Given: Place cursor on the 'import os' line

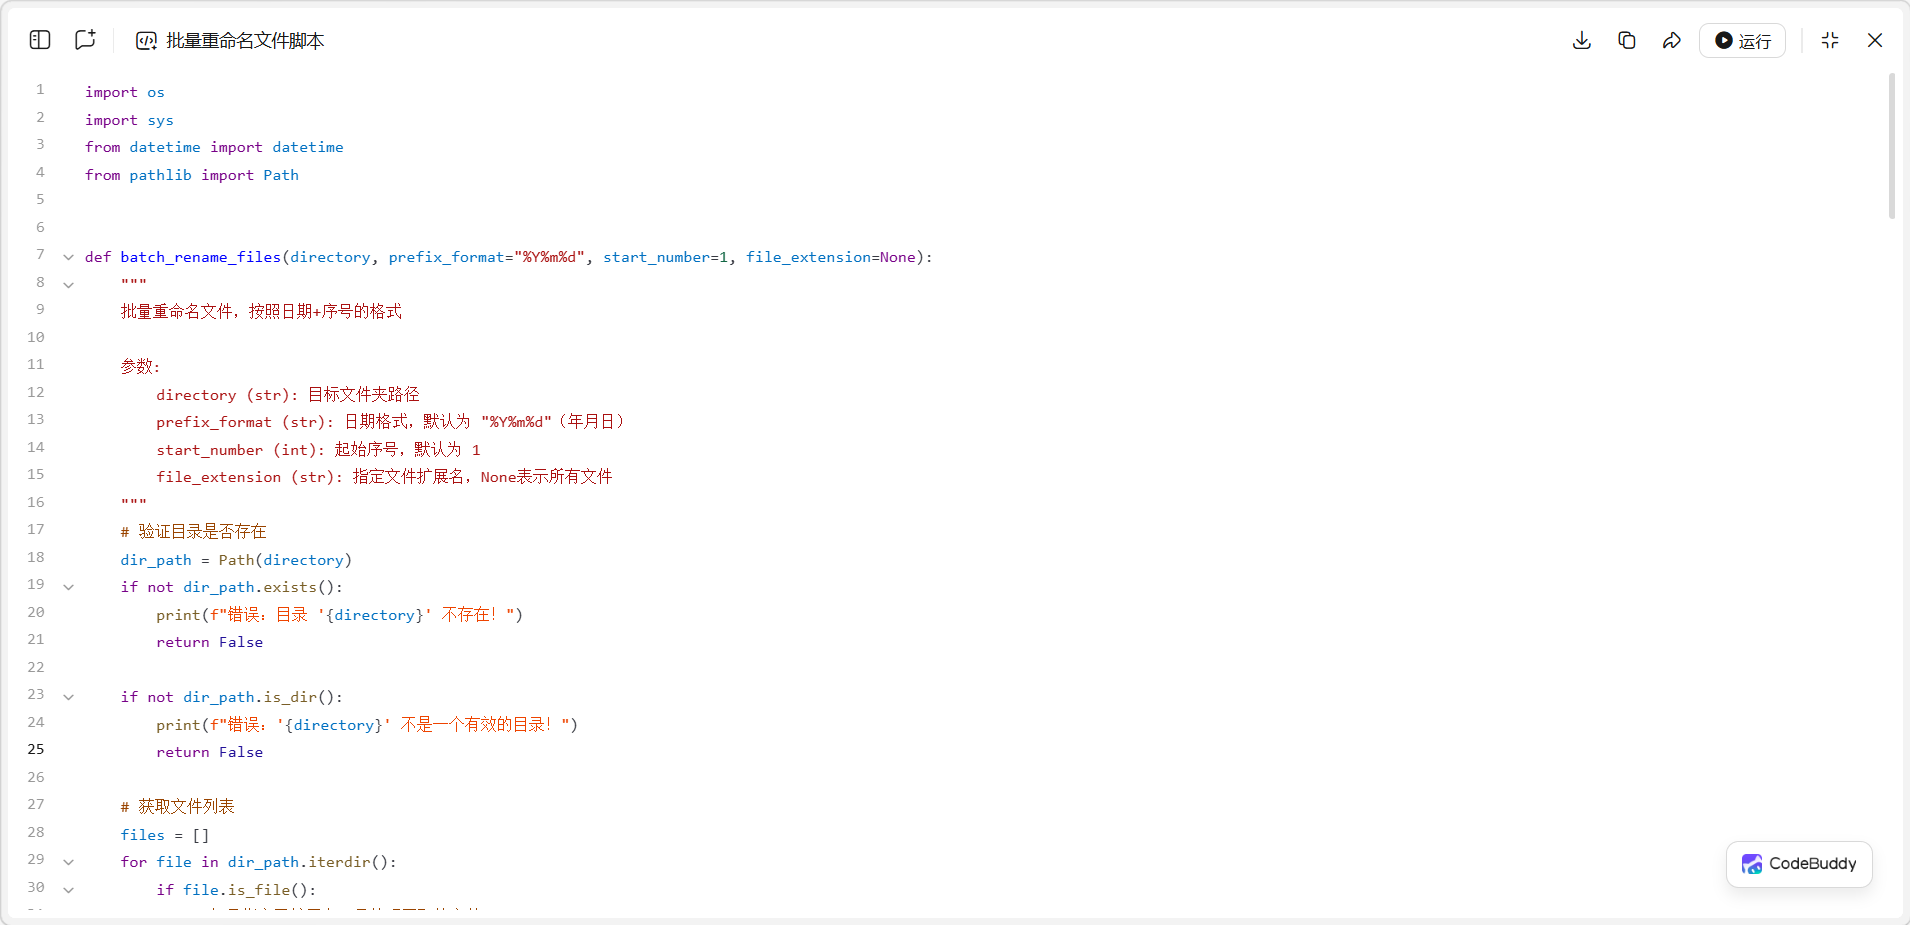Looking at the screenshot, I should click(x=125, y=92).
